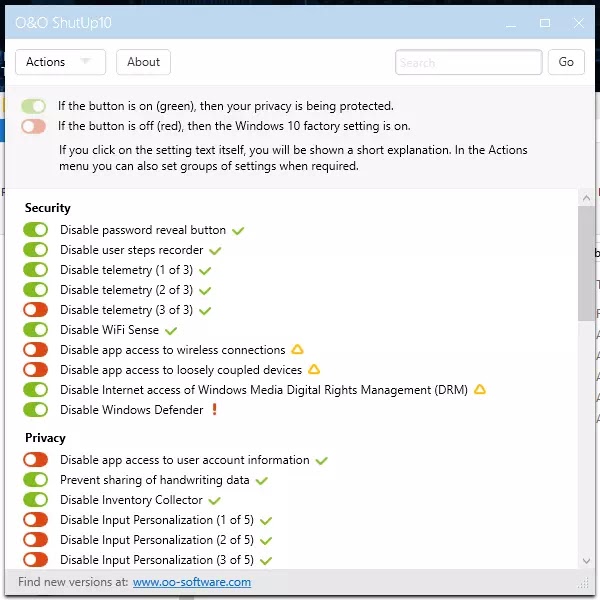Click green checkmark beside user steps recorder
The height and width of the screenshot is (600, 600).
[215, 251]
